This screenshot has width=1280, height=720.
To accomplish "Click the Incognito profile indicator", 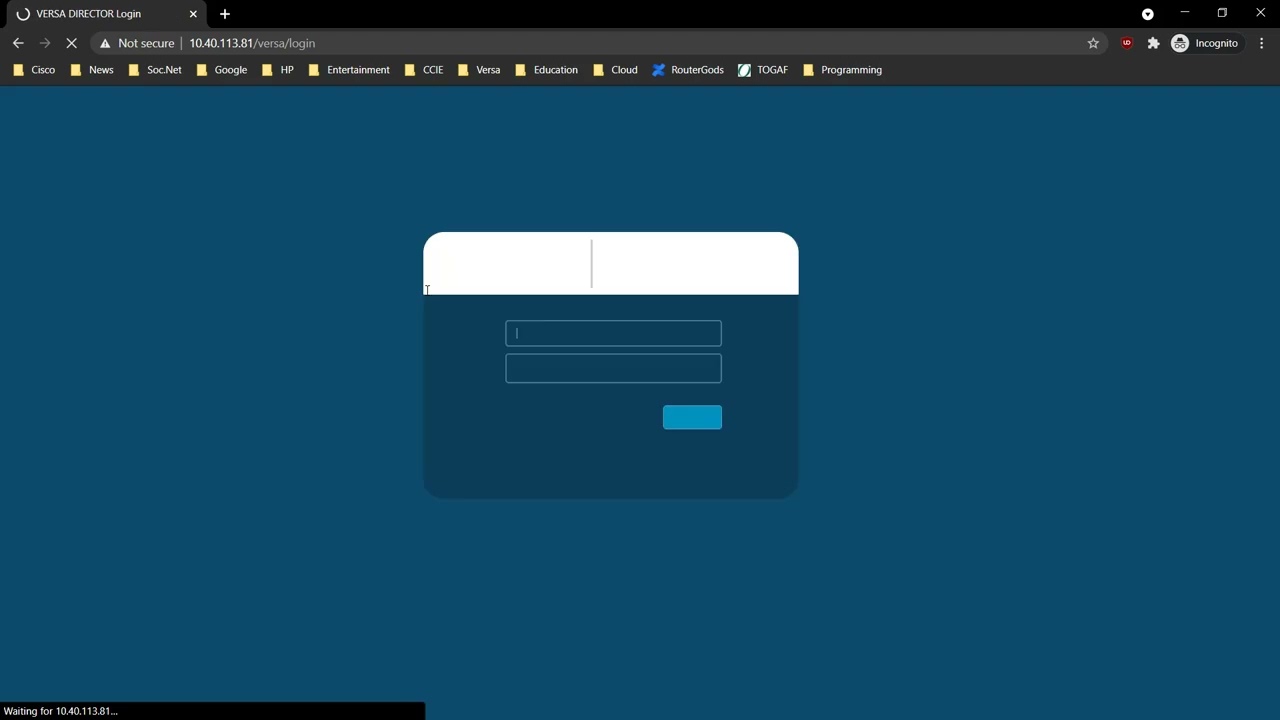I will pos(1205,43).
